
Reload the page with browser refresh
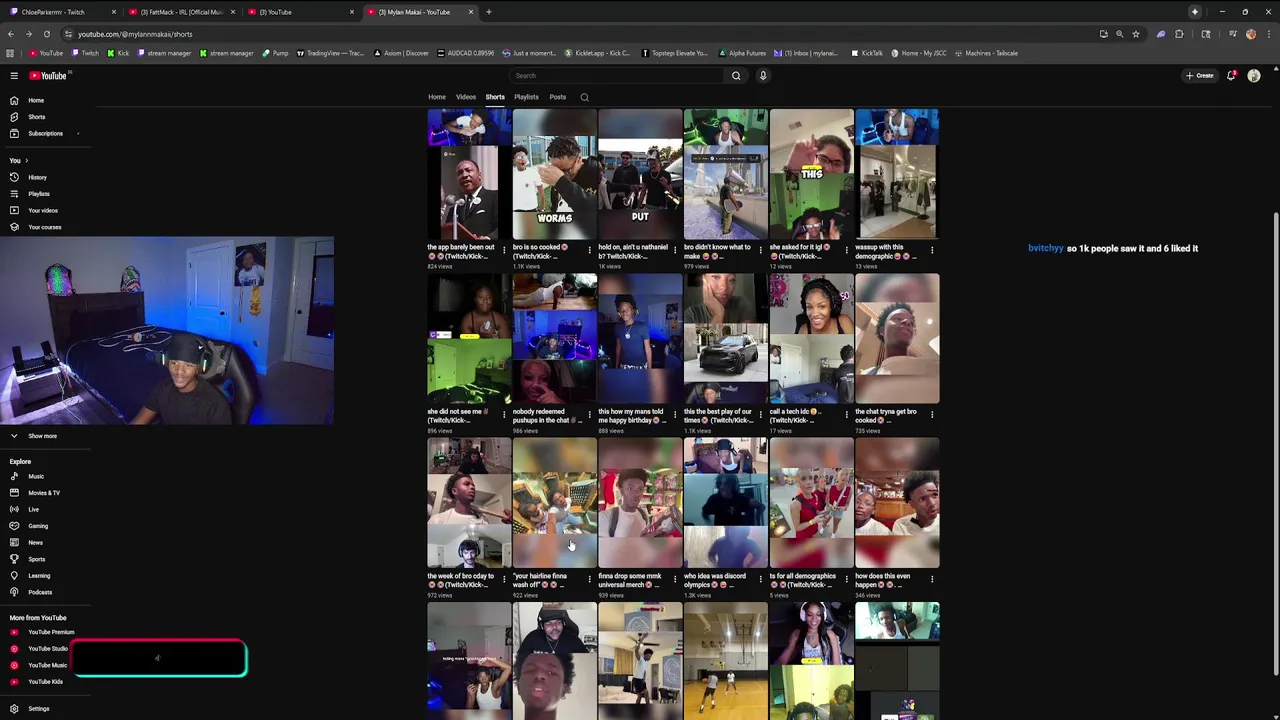46,34
